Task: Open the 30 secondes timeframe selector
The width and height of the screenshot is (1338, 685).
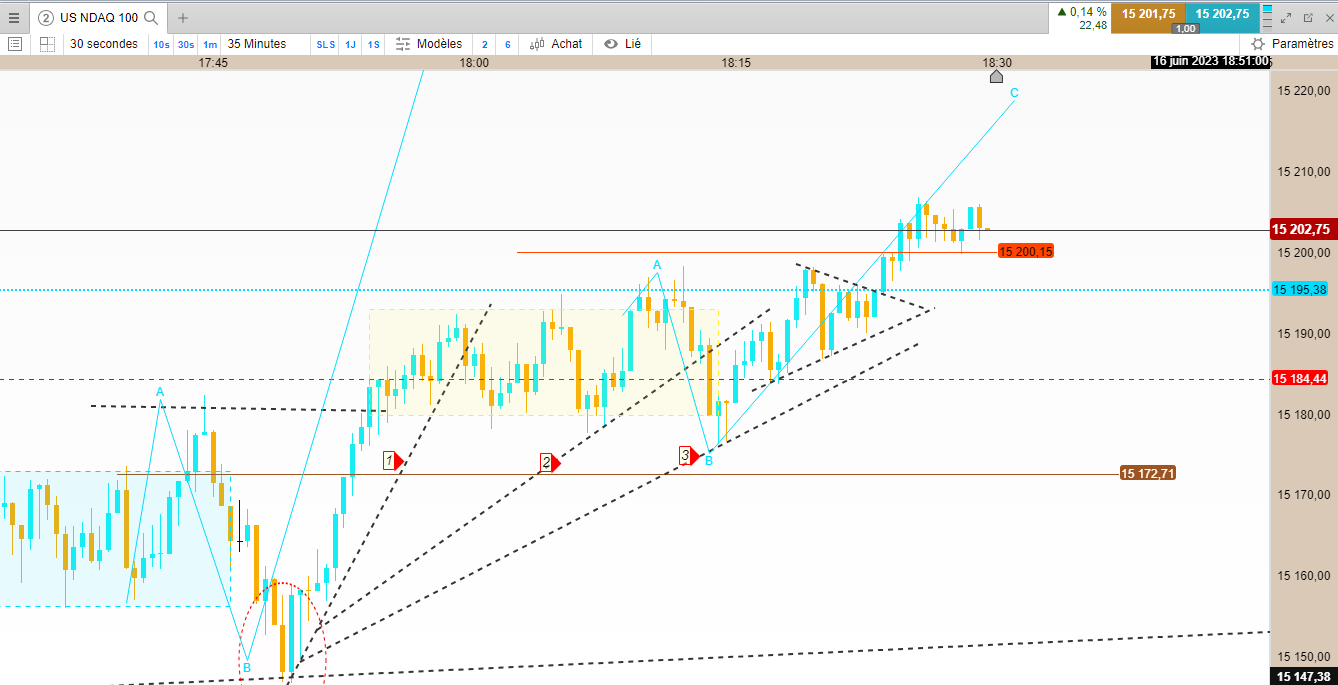Action: tap(104, 44)
